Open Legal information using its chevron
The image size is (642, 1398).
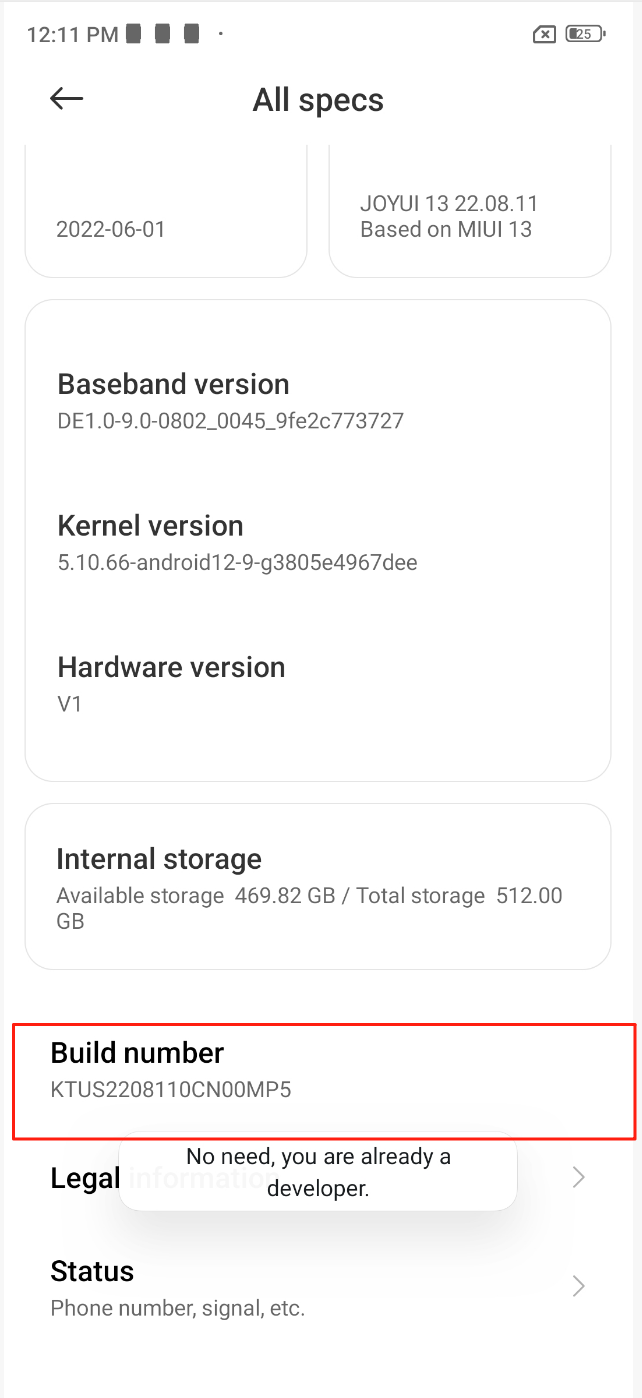coord(578,1178)
